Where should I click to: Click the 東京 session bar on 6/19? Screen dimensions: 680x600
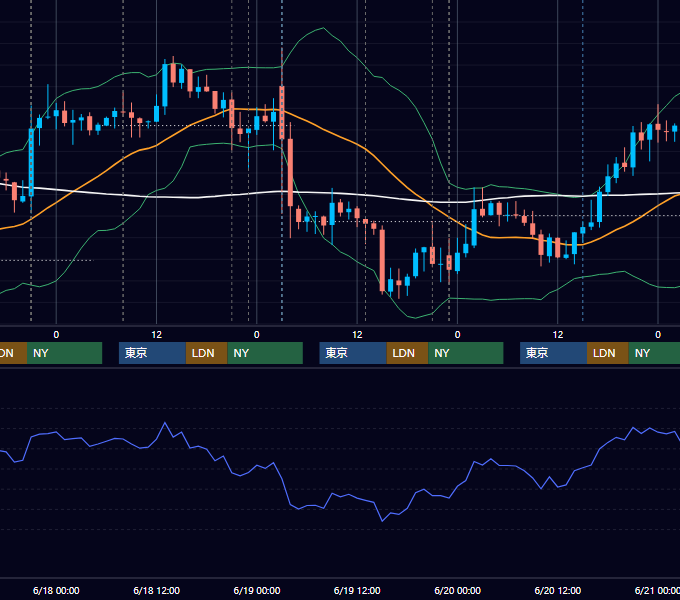pyautogui.click(x=353, y=353)
